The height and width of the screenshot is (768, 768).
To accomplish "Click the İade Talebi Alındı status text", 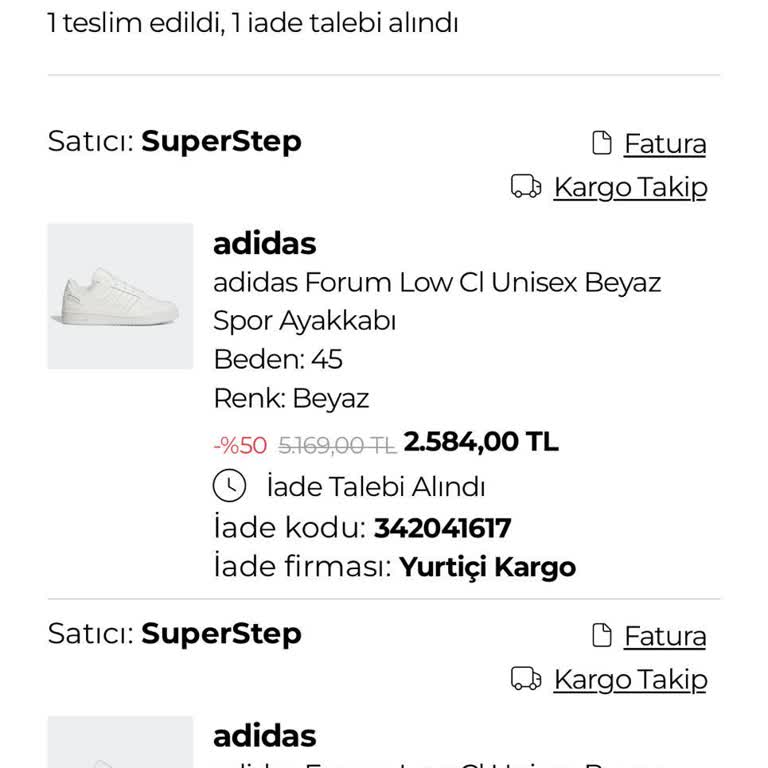I will coord(376,487).
